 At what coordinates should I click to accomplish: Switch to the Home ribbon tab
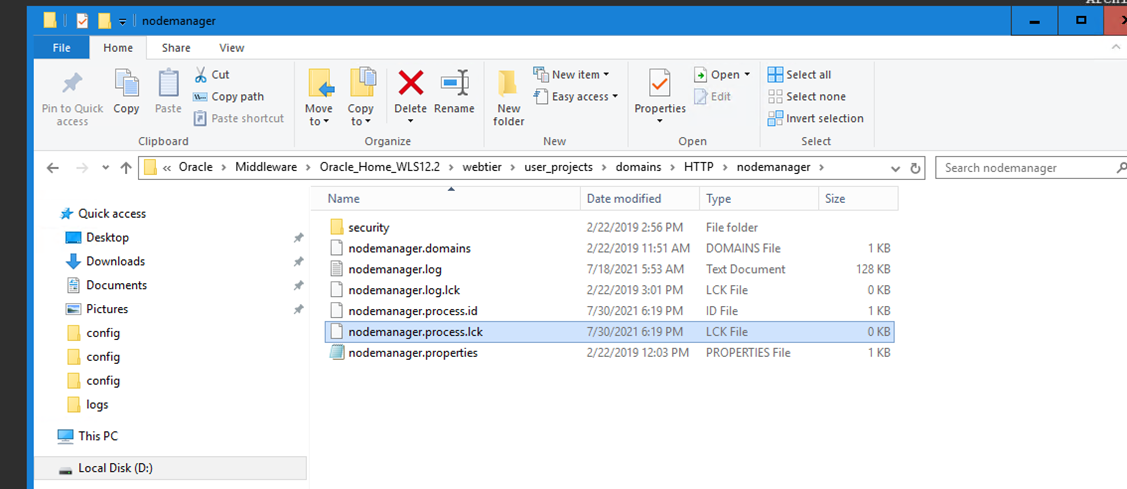[118, 47]
